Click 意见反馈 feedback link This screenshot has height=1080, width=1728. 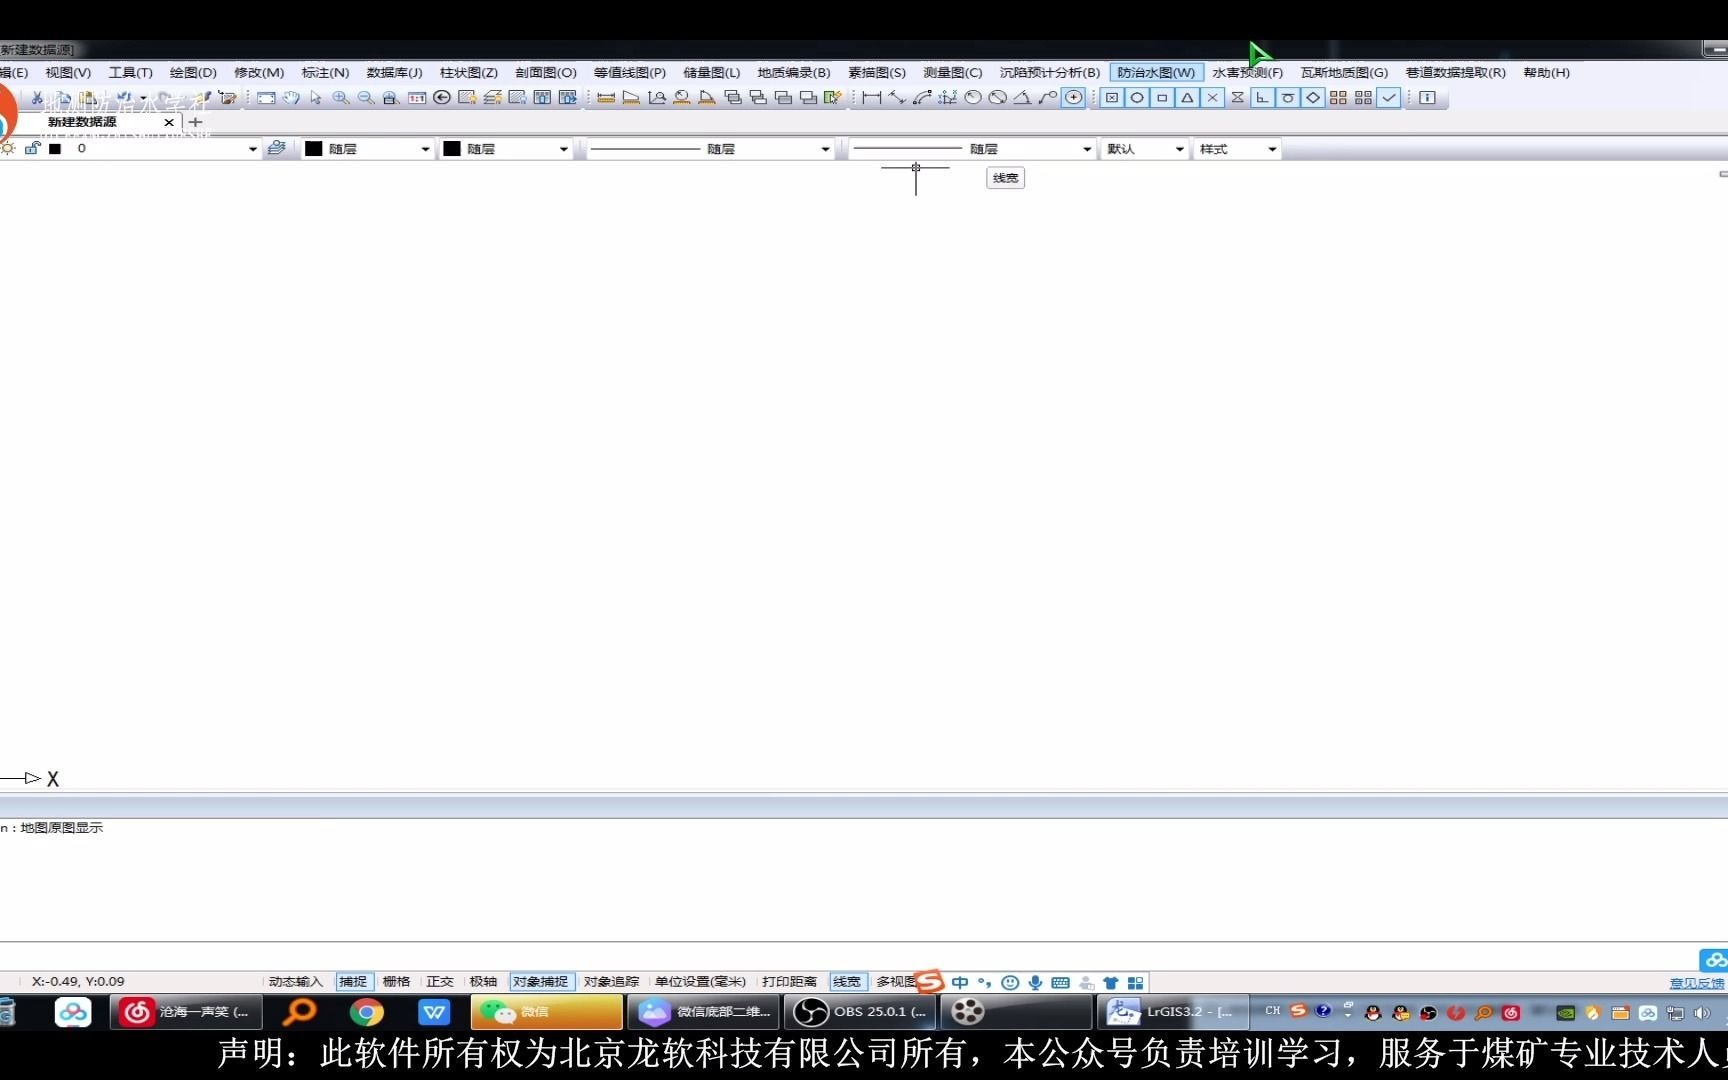pyautogui.click(x=1697, y=983)
